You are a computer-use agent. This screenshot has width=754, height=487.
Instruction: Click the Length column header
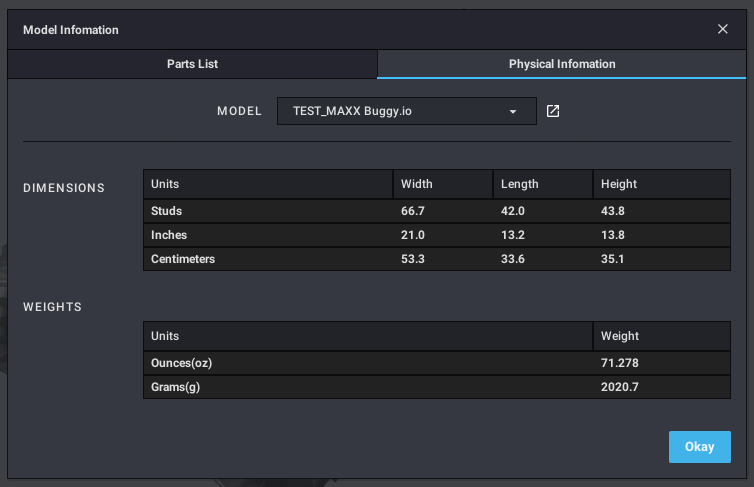[x=543, y=184]
